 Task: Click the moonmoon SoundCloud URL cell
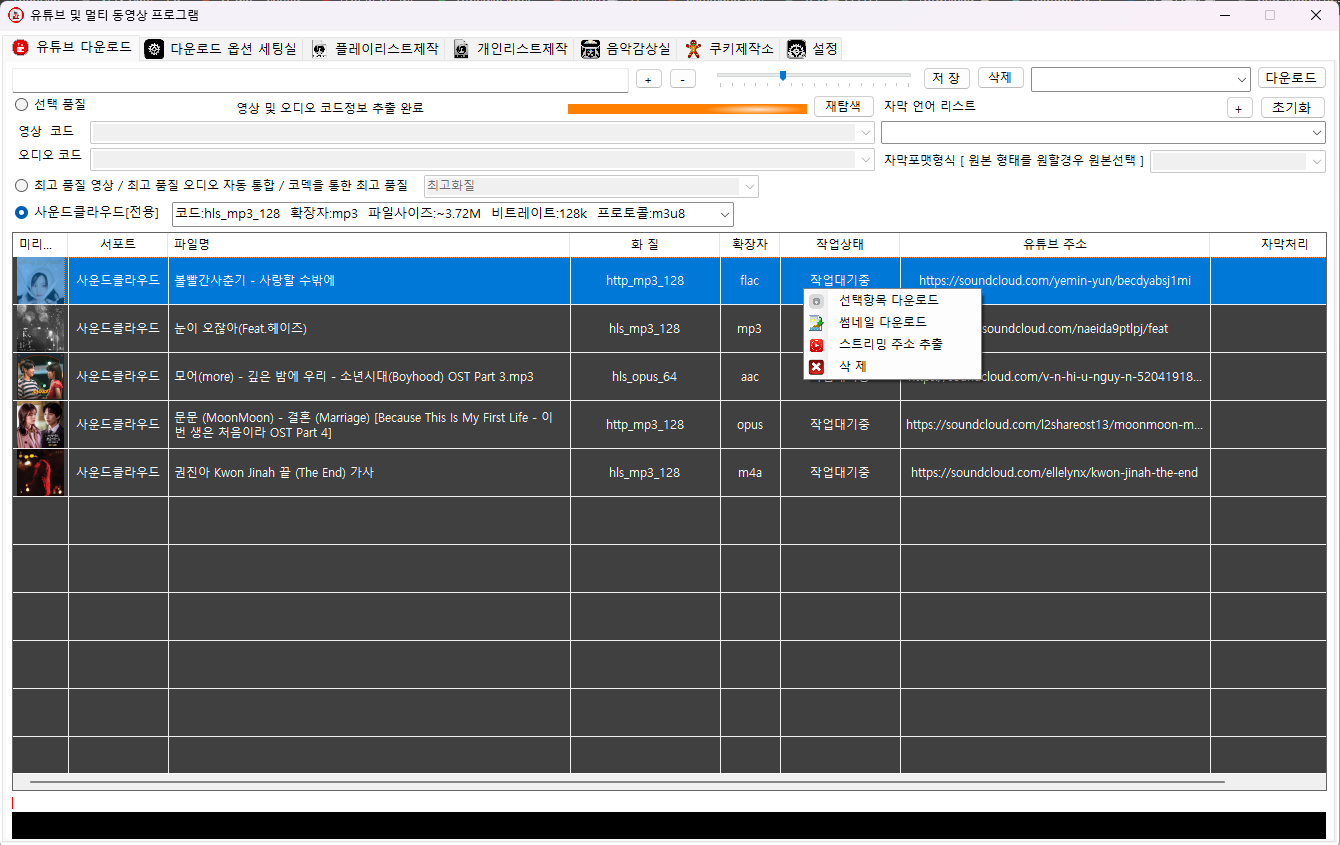(1055, 424)
